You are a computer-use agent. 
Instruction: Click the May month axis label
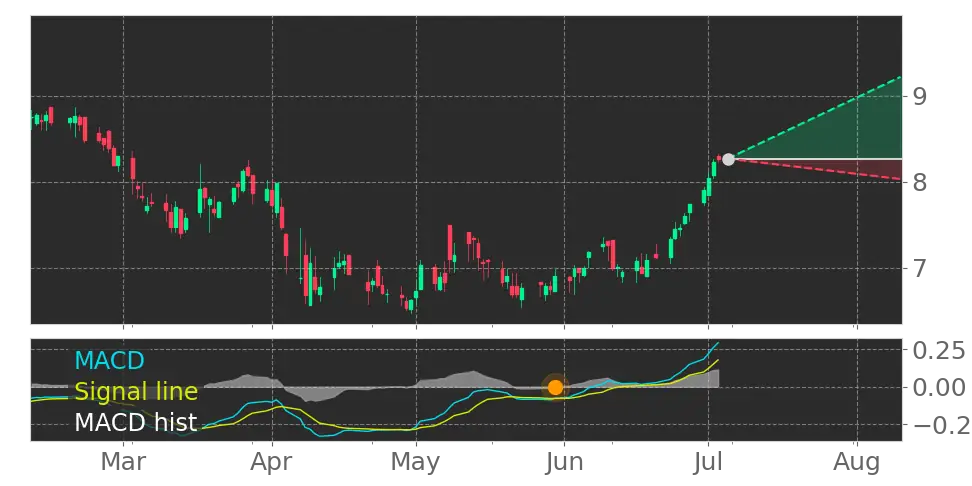tap(416, 463)
